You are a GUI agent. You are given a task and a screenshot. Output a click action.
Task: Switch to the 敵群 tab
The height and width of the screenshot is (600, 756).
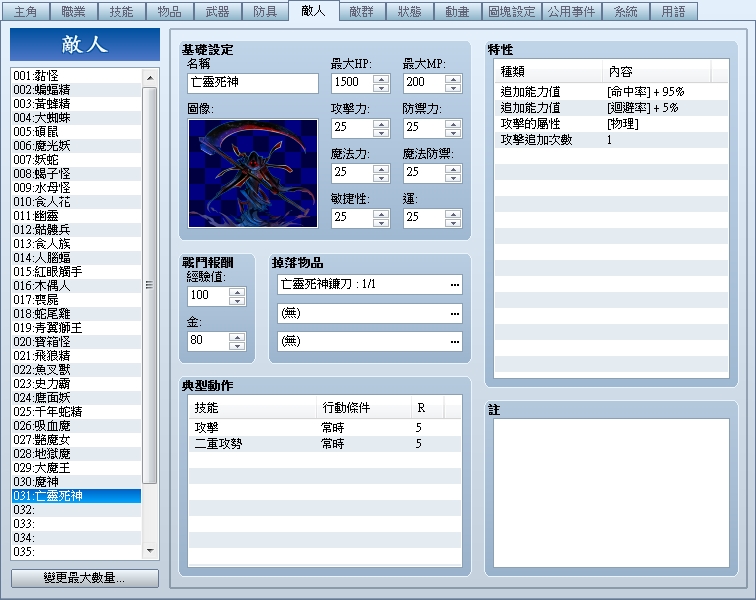(x=362, y=11)
